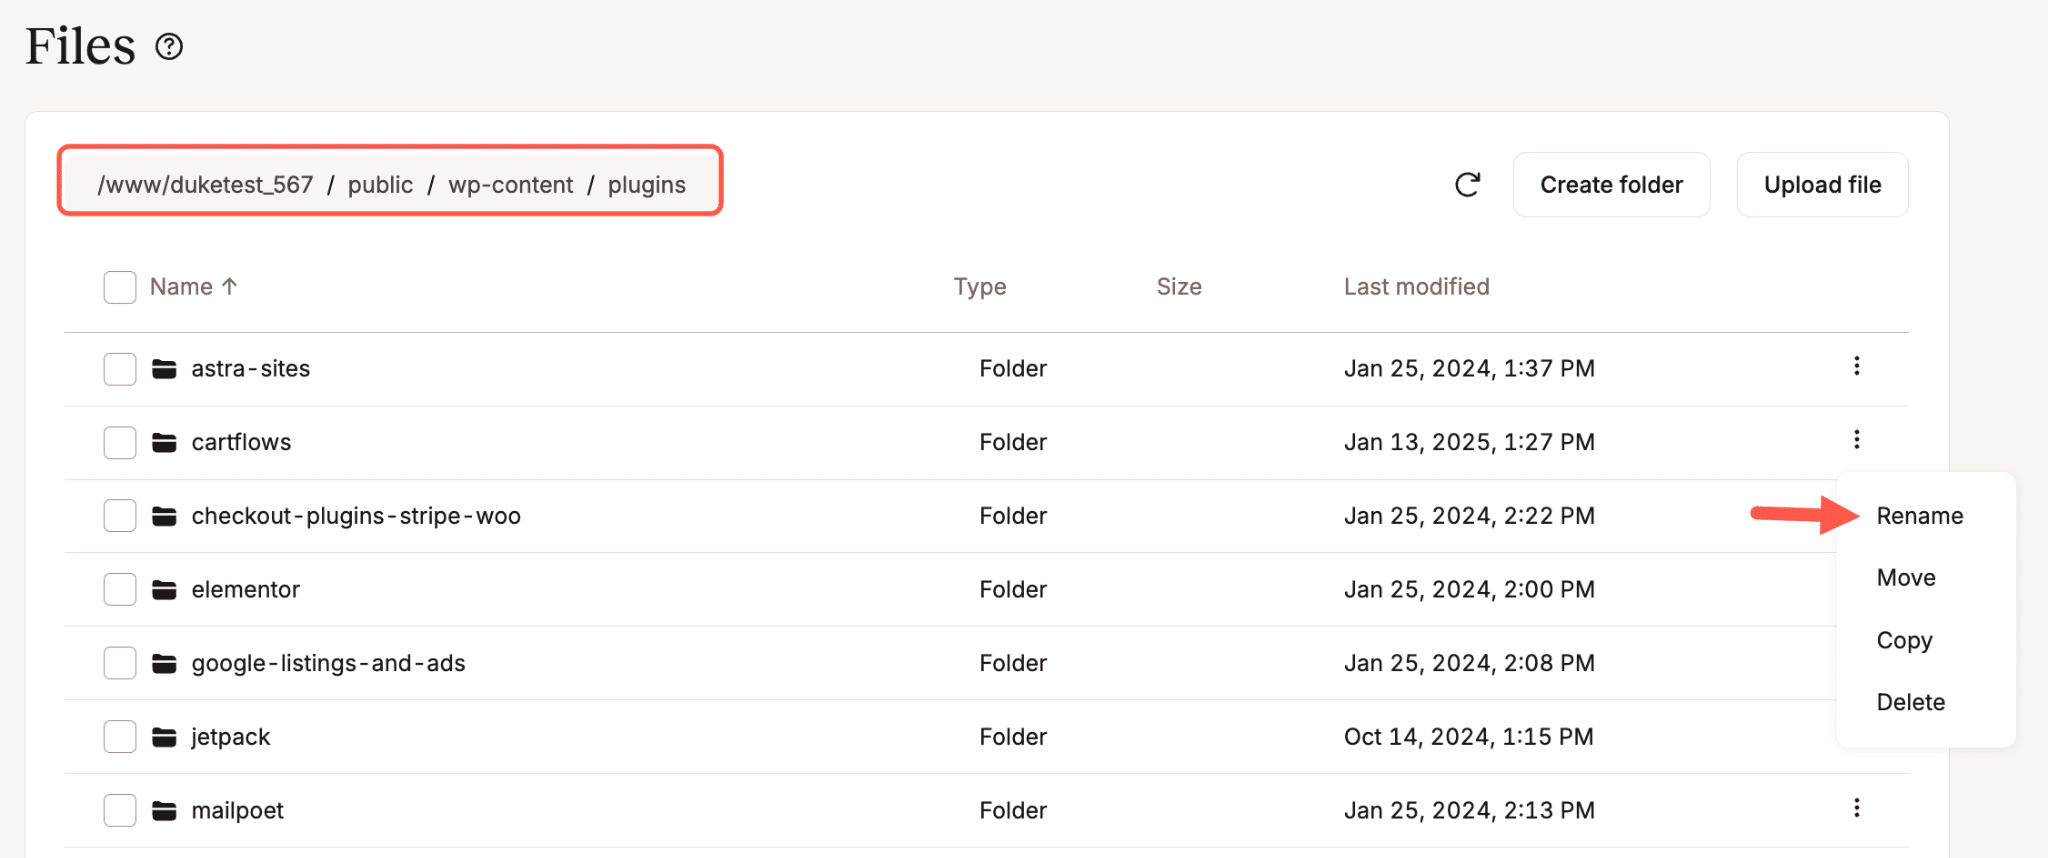The width and height of the screenshot is (2048, 858).
Task: Click date Jan 25, 2024, 2:13 PM
Action: coord(1469,811)
